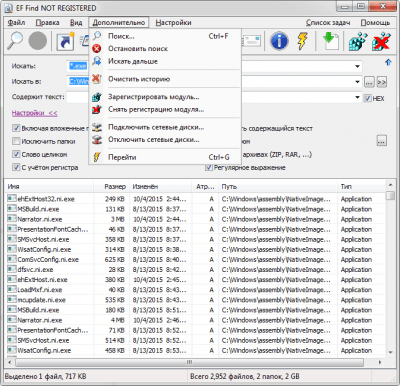The width and height of the screenshot is (400, 386).
Task: Click the icon beside Отключить сетевые диски
Action: (97, 140)
